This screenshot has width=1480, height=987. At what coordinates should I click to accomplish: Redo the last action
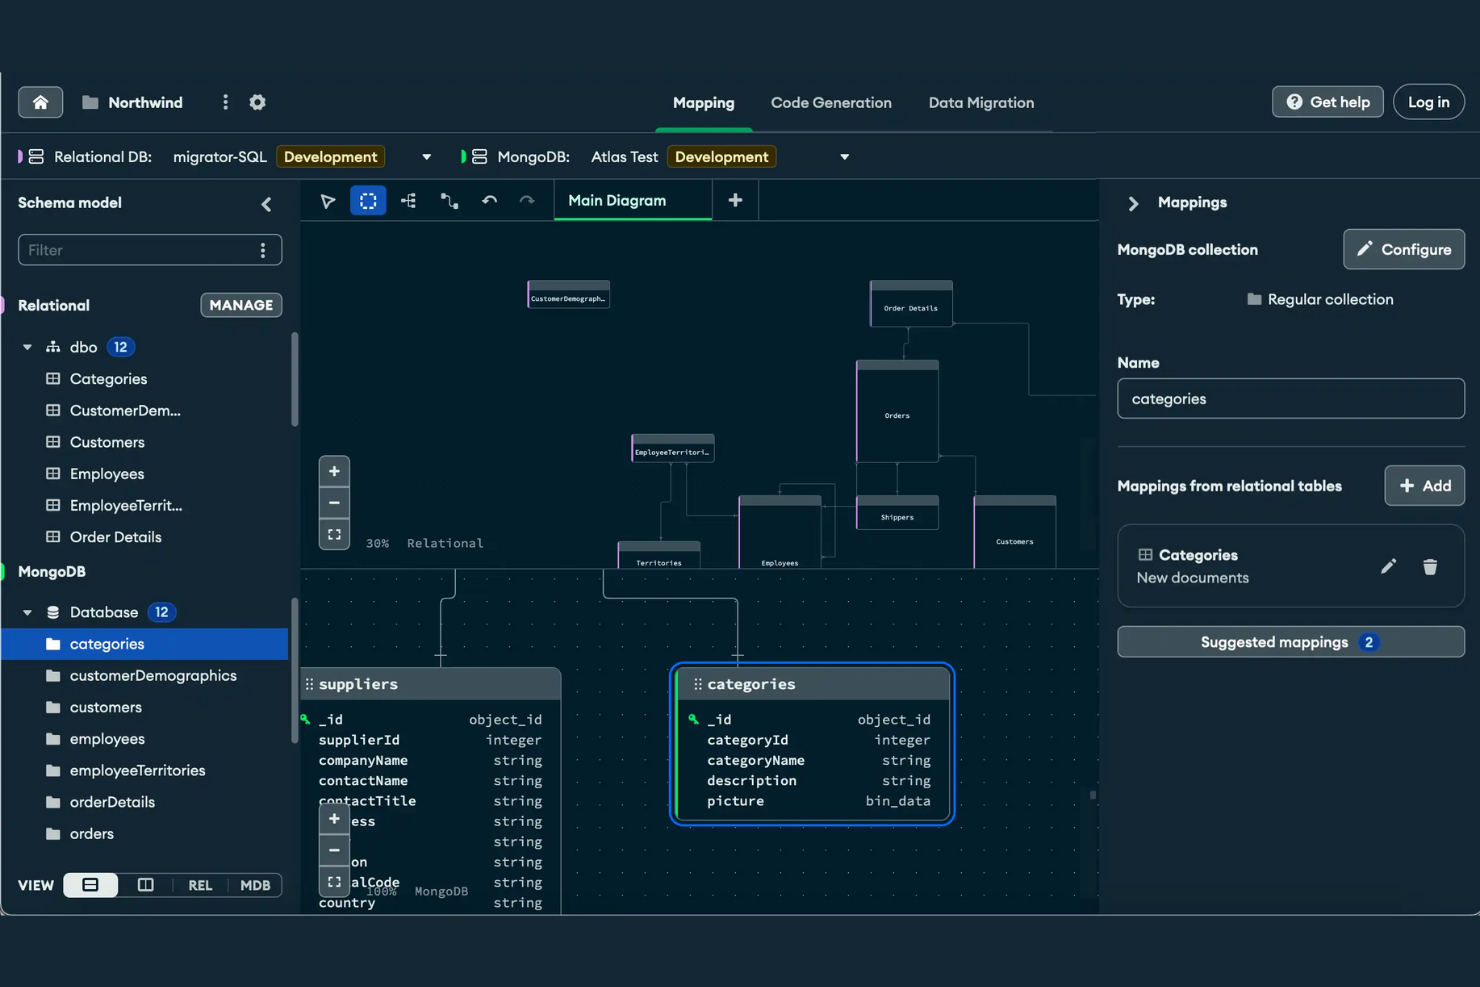[x=528, y=200]
